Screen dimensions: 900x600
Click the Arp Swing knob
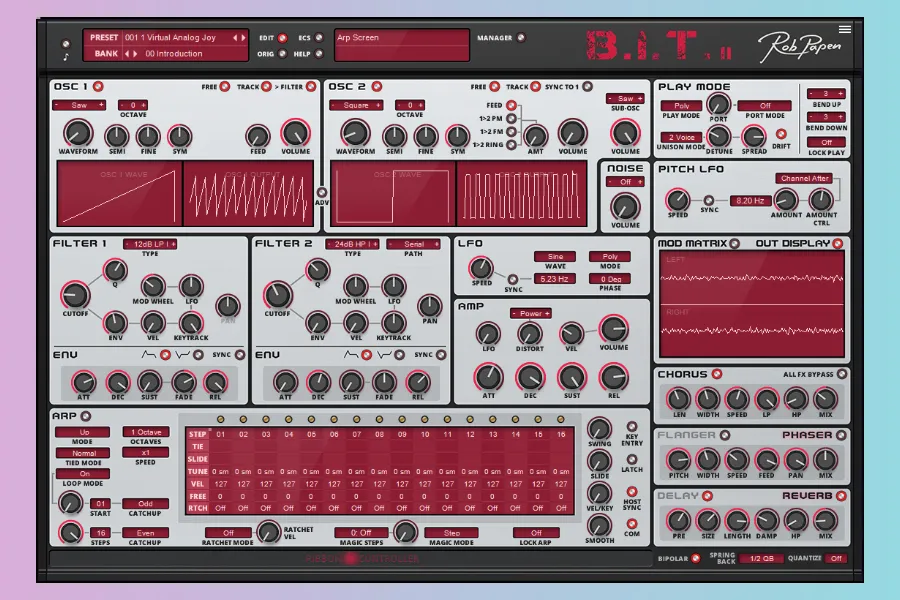pyautogui.click(x=599, y=428)
